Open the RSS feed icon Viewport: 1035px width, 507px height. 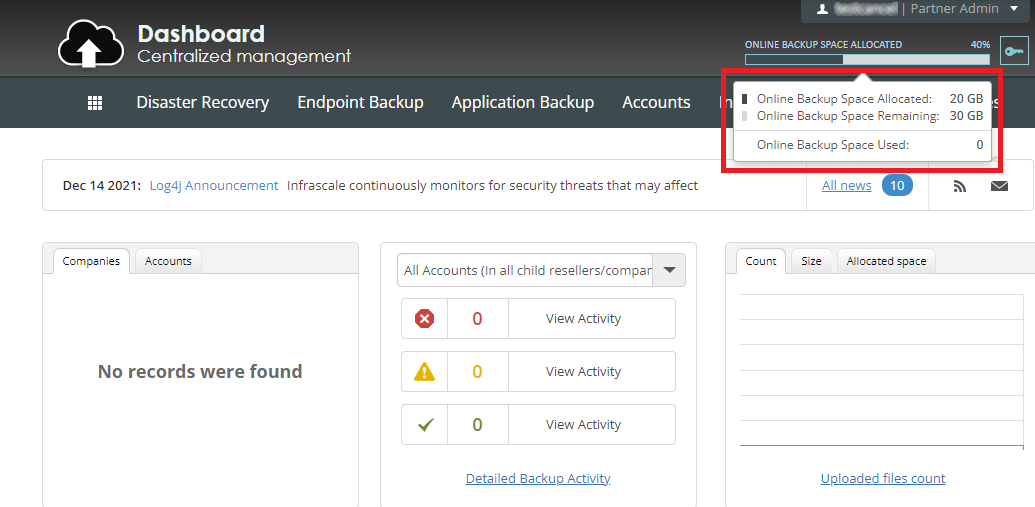(960, 186)
